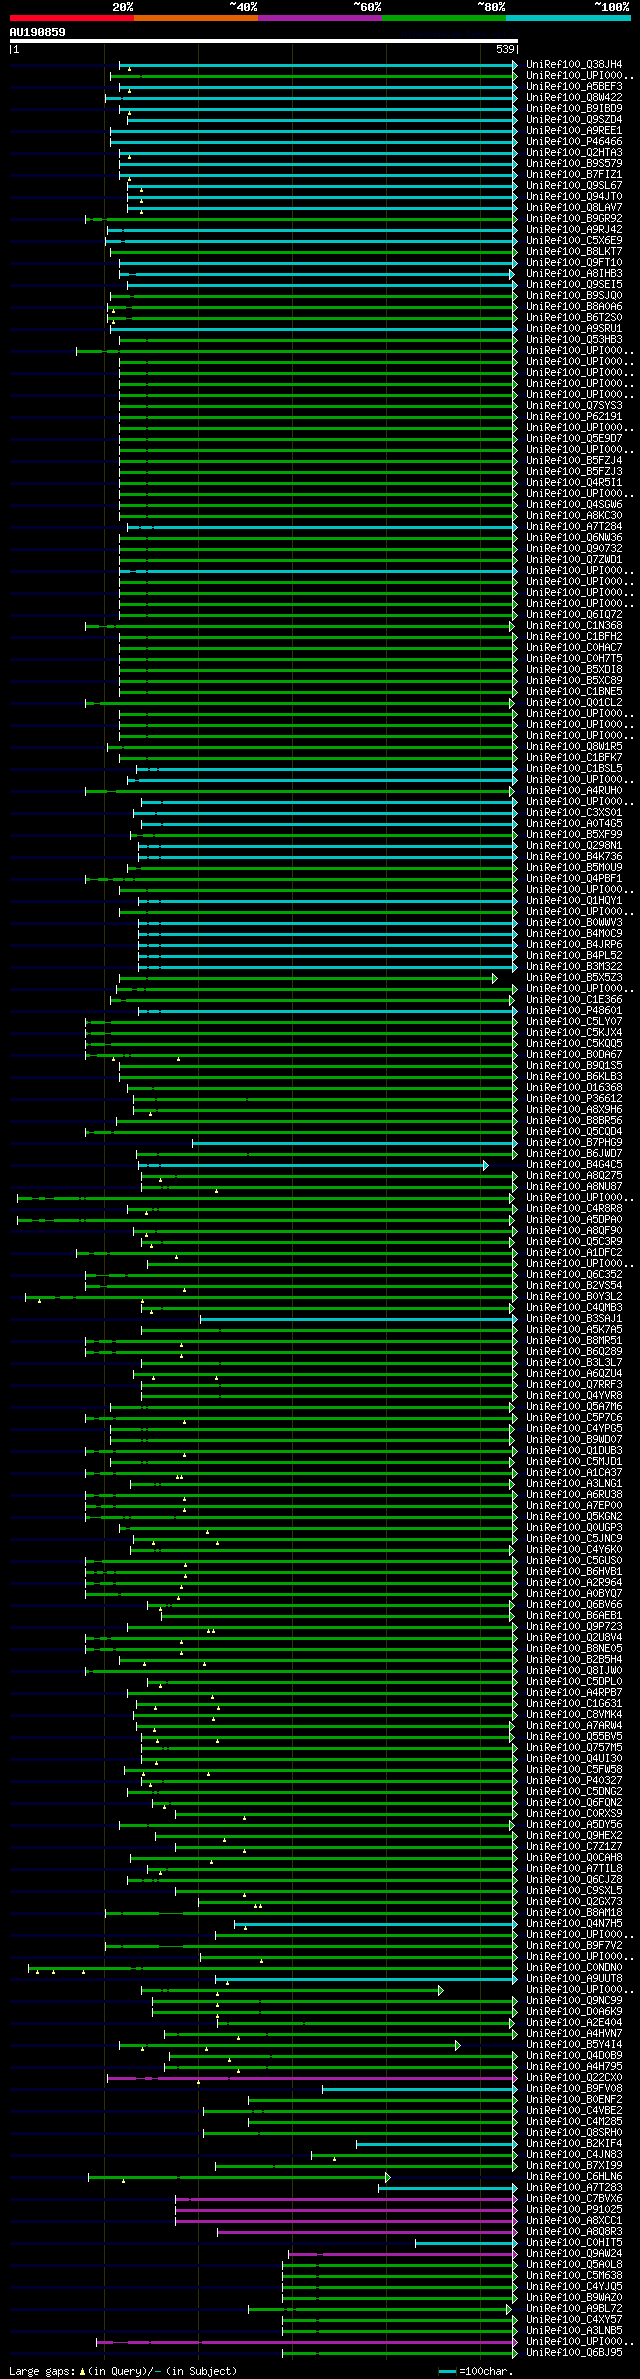Click UniRef100_Q7RRF3 label
The height and width of the screenshot is (2379, 640).
pos(574,1385)
